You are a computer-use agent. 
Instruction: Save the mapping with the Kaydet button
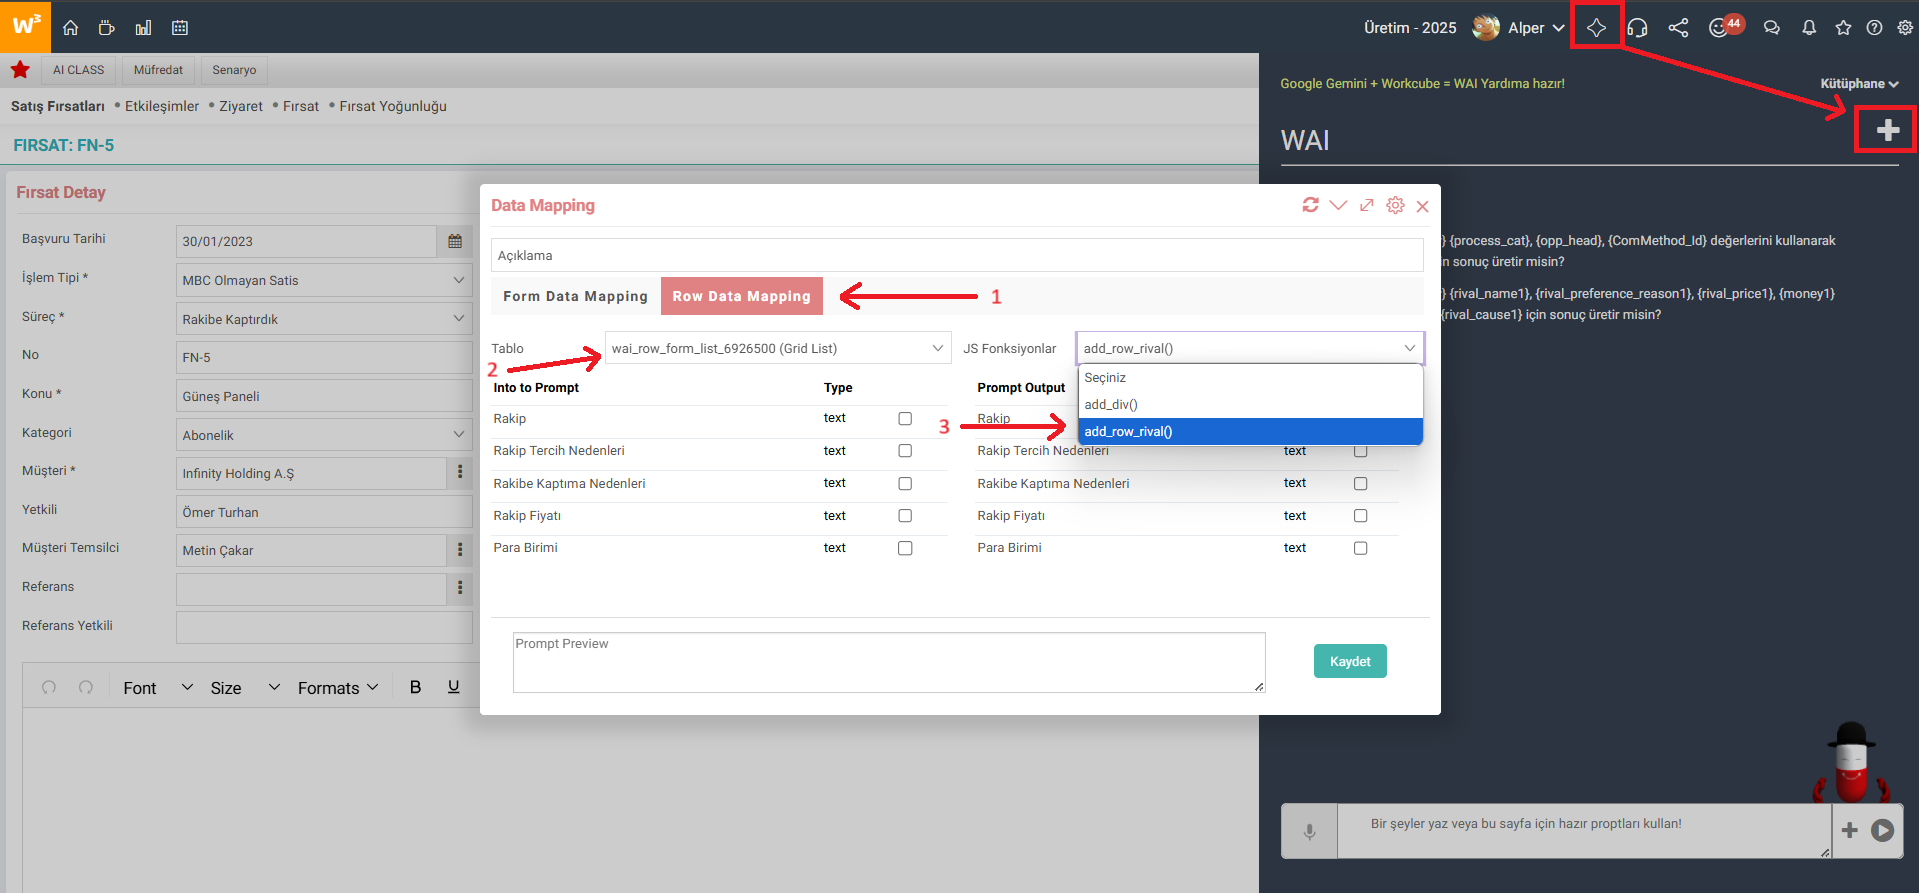click(1350, 661)
